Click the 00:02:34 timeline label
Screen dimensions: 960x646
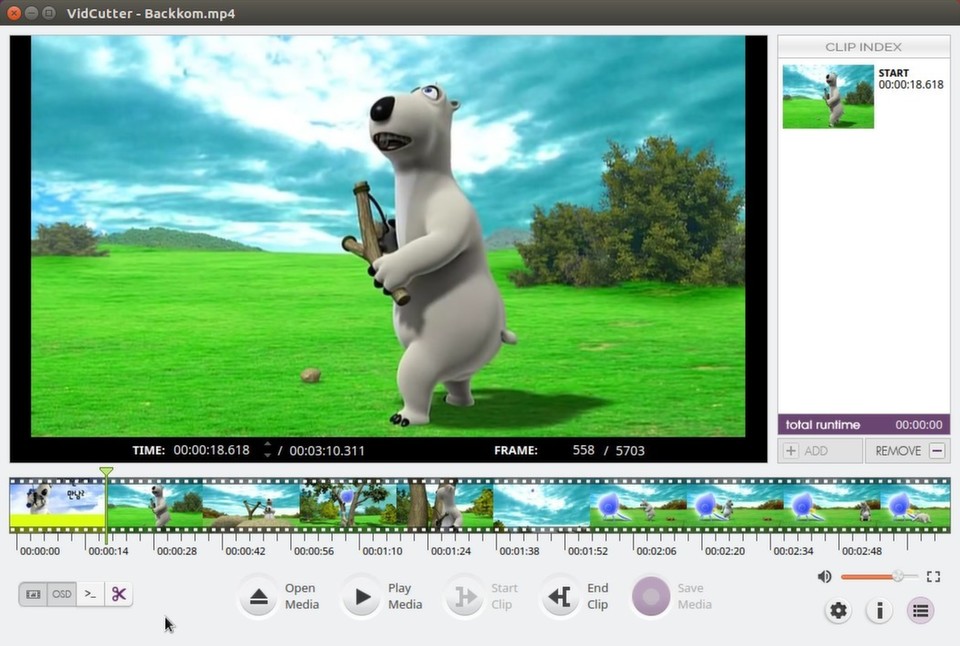[x=793, y=551]
